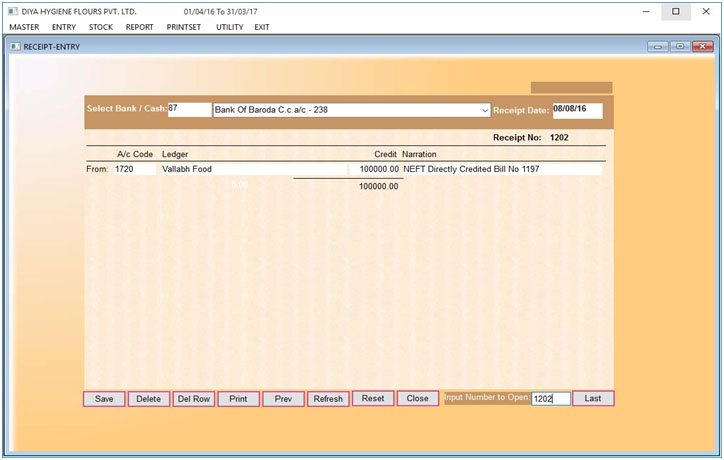
Task: Open the ENTRY menu
Action: pos(64,27)
